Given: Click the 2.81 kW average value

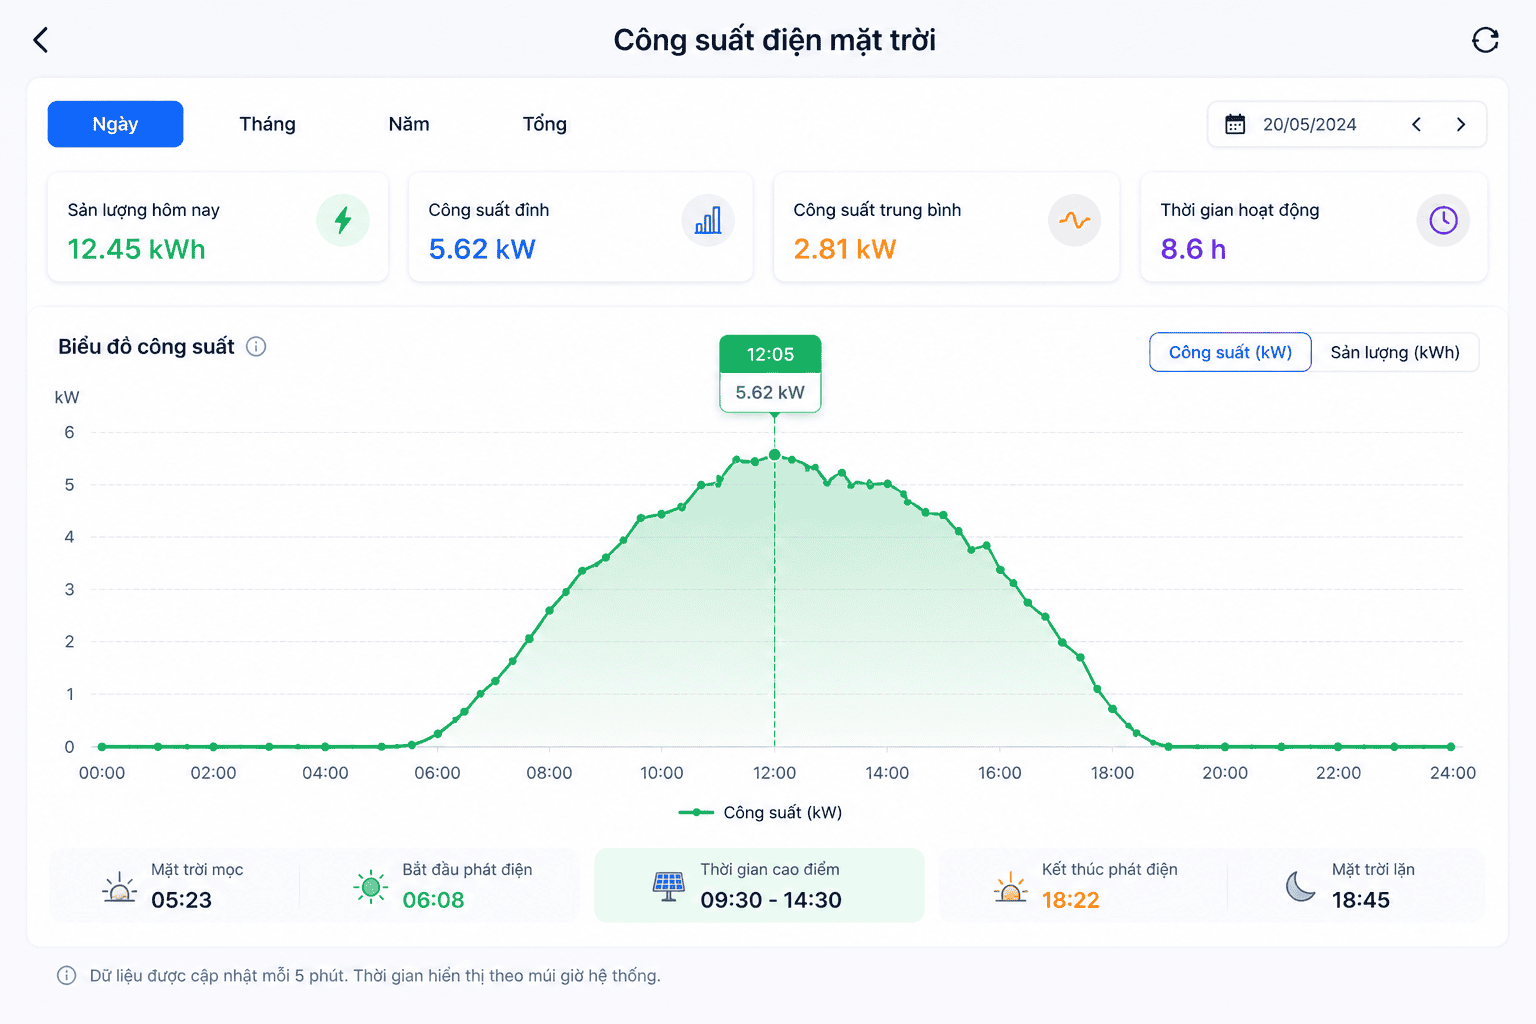Looking at the screenshot, I should 845,249.
